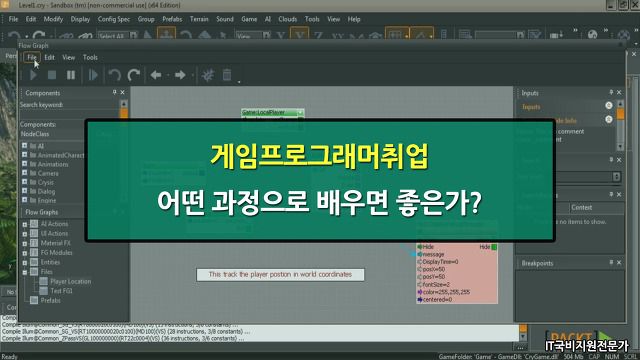Click the color=255,255,255 port

click(443, 292)
